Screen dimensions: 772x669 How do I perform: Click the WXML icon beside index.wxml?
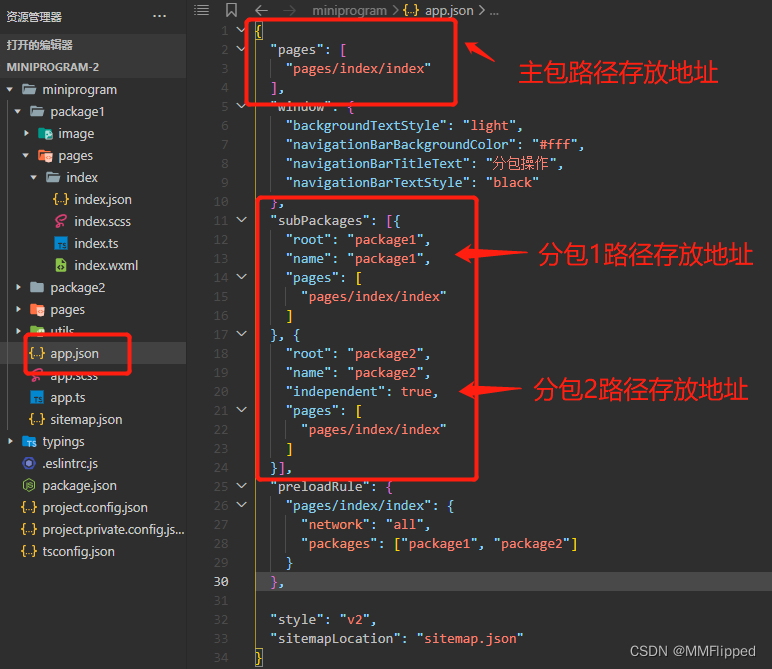pyautogui.click(x=61, y=265)
